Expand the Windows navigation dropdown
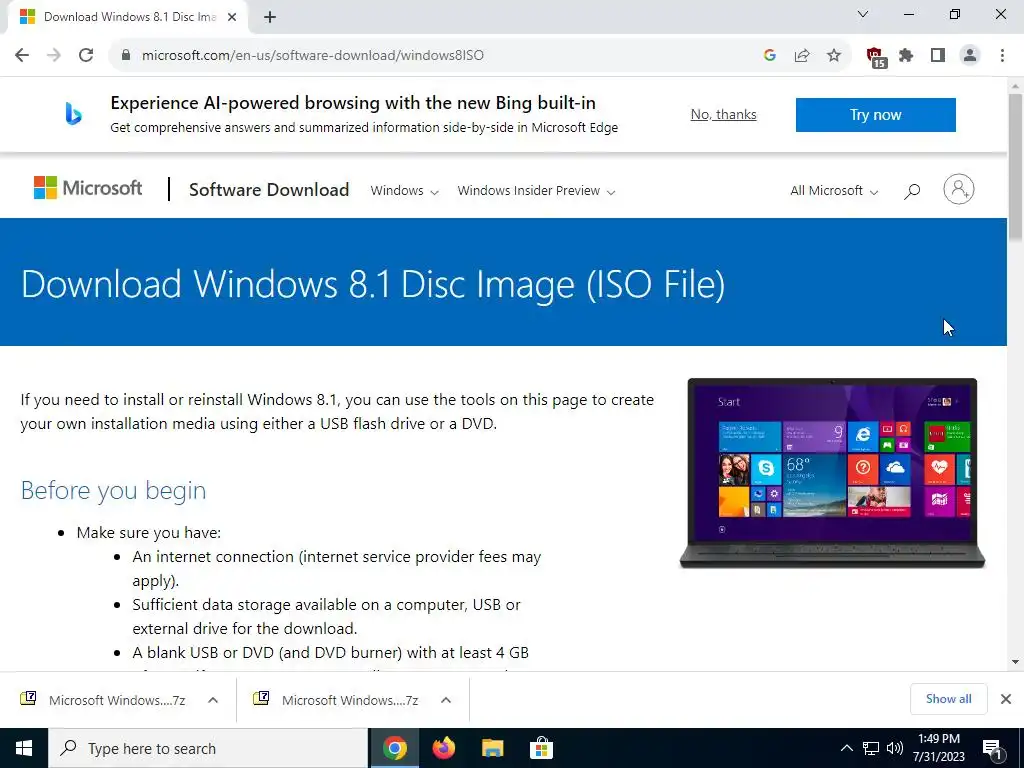The height and width of the screenshot is (768, 1024). pyautogui.click(x=404, y=191)
